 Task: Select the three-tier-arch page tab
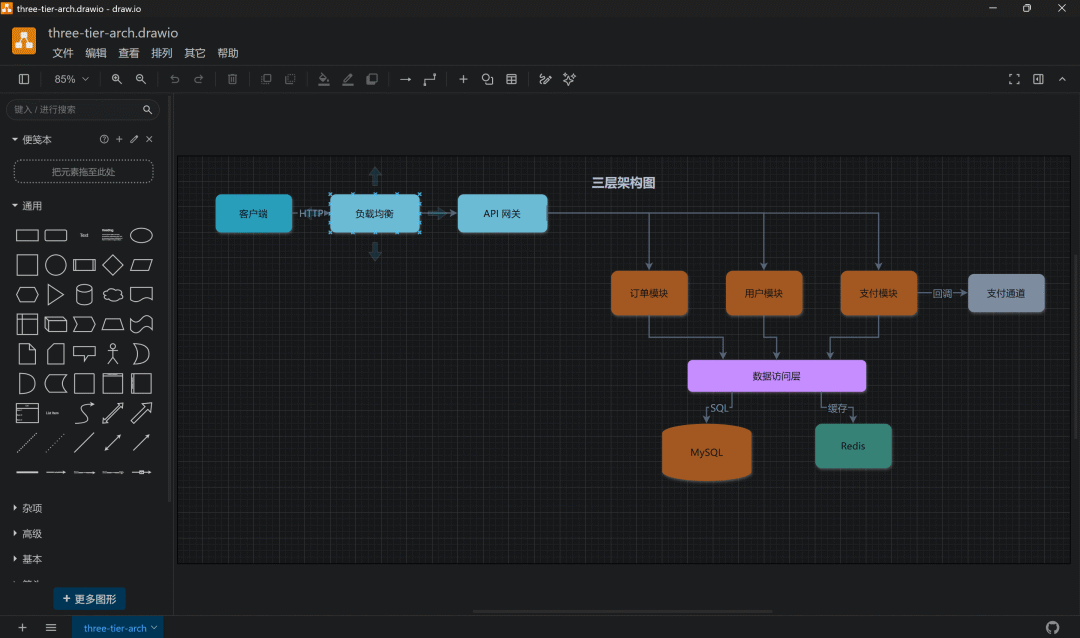coord(117,628)
